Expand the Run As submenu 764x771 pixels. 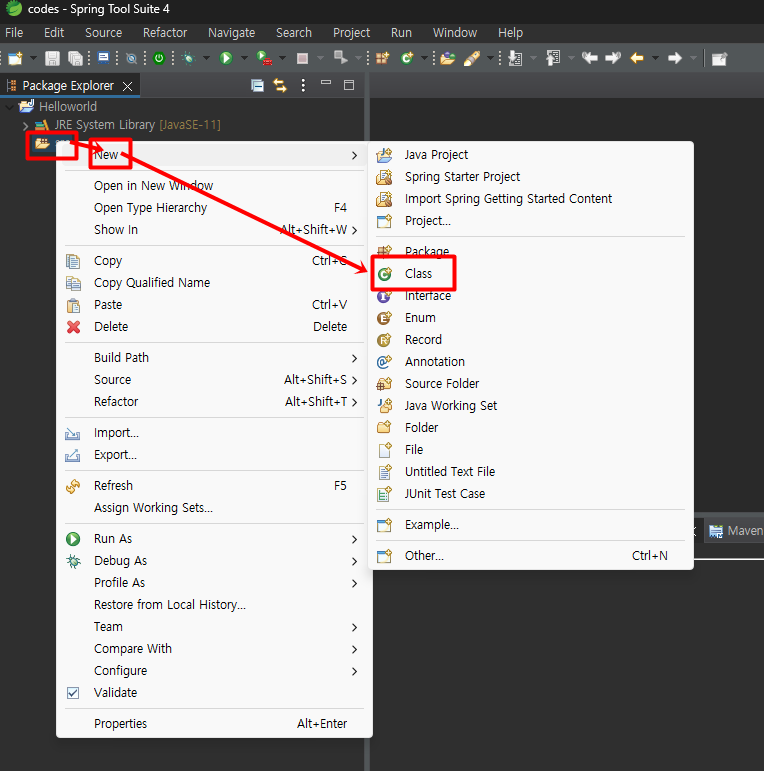pos(214,539)
